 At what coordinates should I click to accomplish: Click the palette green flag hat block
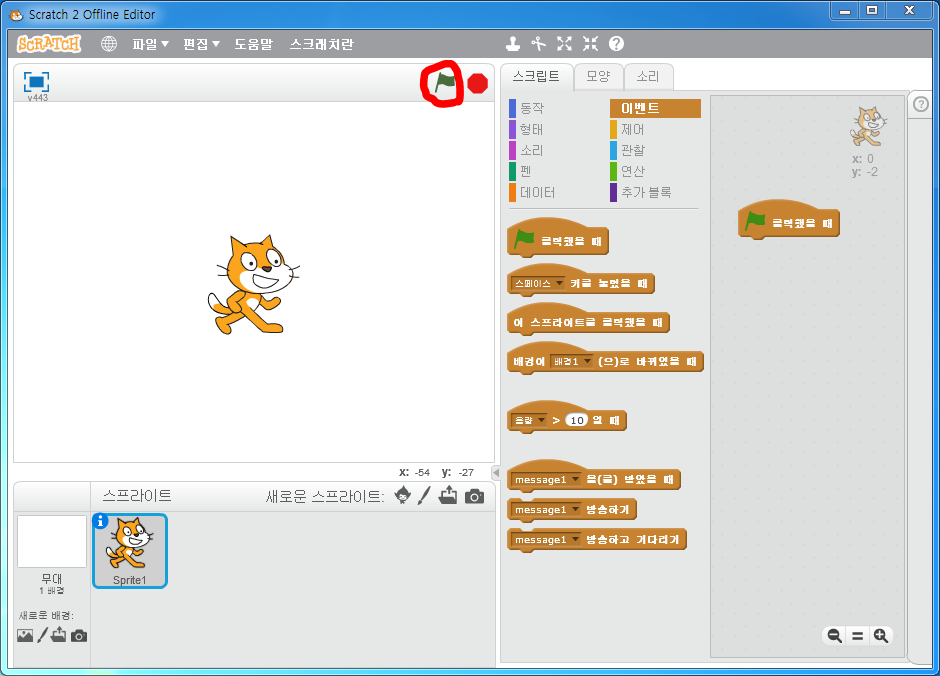558,239
